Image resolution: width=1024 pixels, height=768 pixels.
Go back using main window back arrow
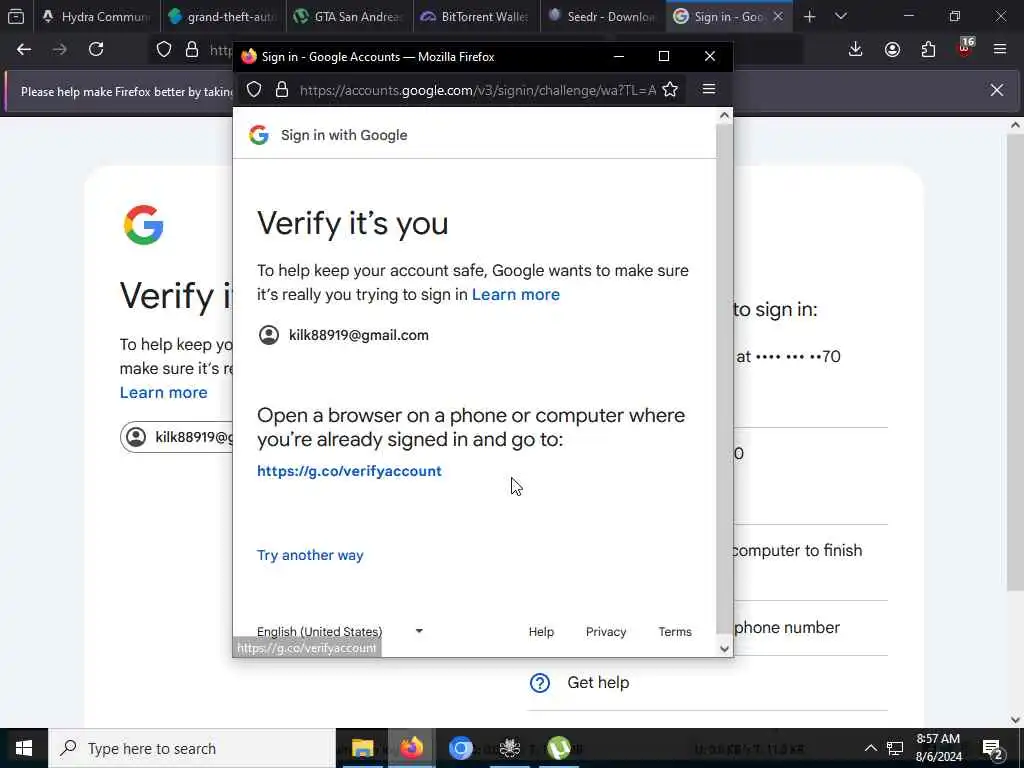(x=24, y=50)
